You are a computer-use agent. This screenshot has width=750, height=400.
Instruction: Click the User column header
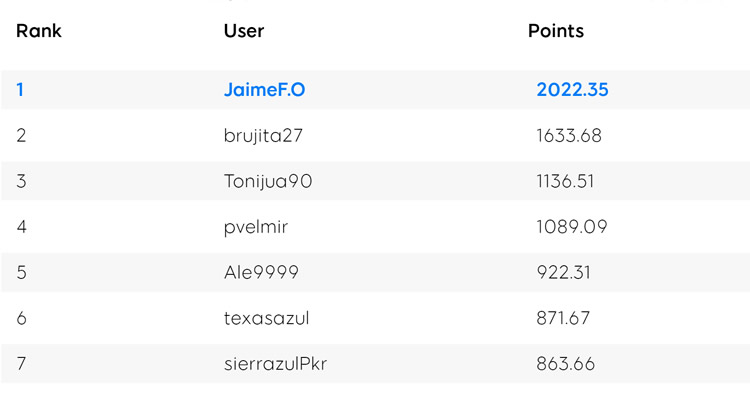tap(244, 31)
